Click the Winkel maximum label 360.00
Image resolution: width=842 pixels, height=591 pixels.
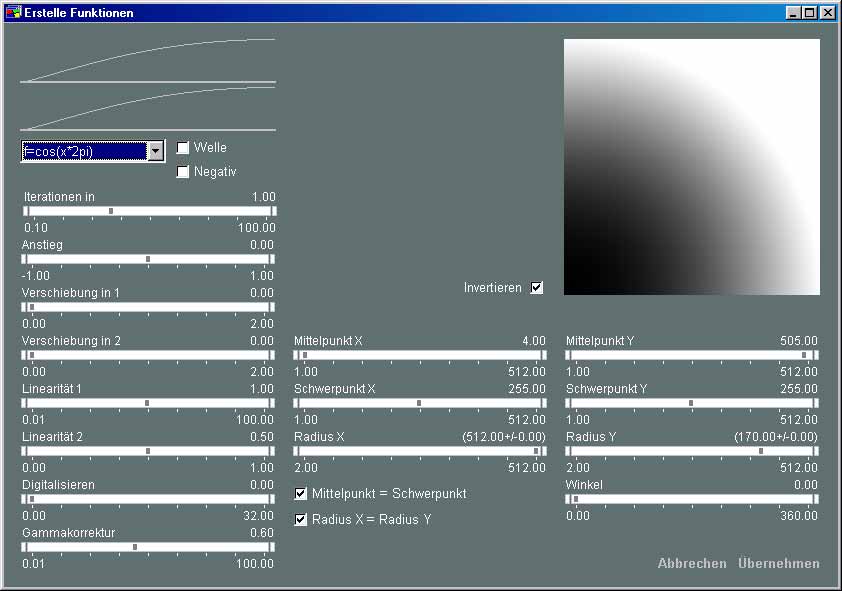(x=799, y=515)
